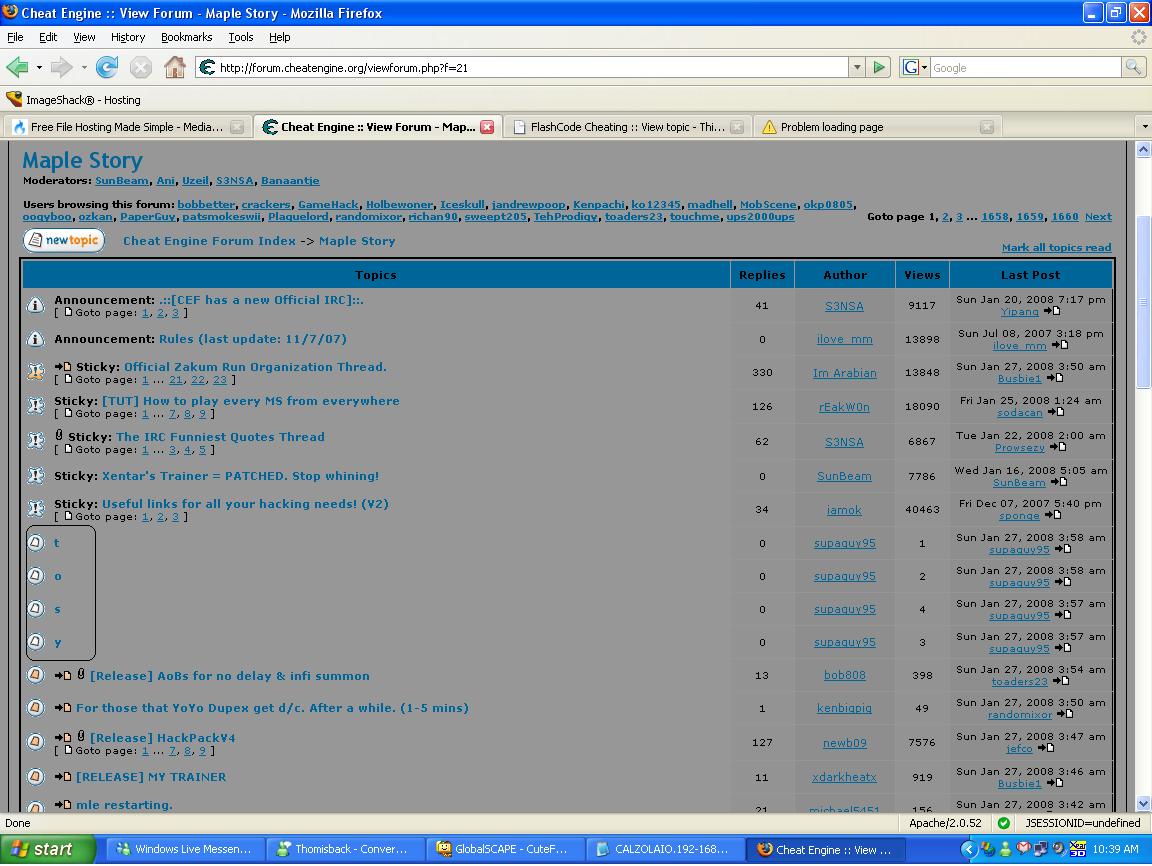
Task: Click the announcement icon beside Rules topic
Action: pyautogui.click(x=35, y=339)
